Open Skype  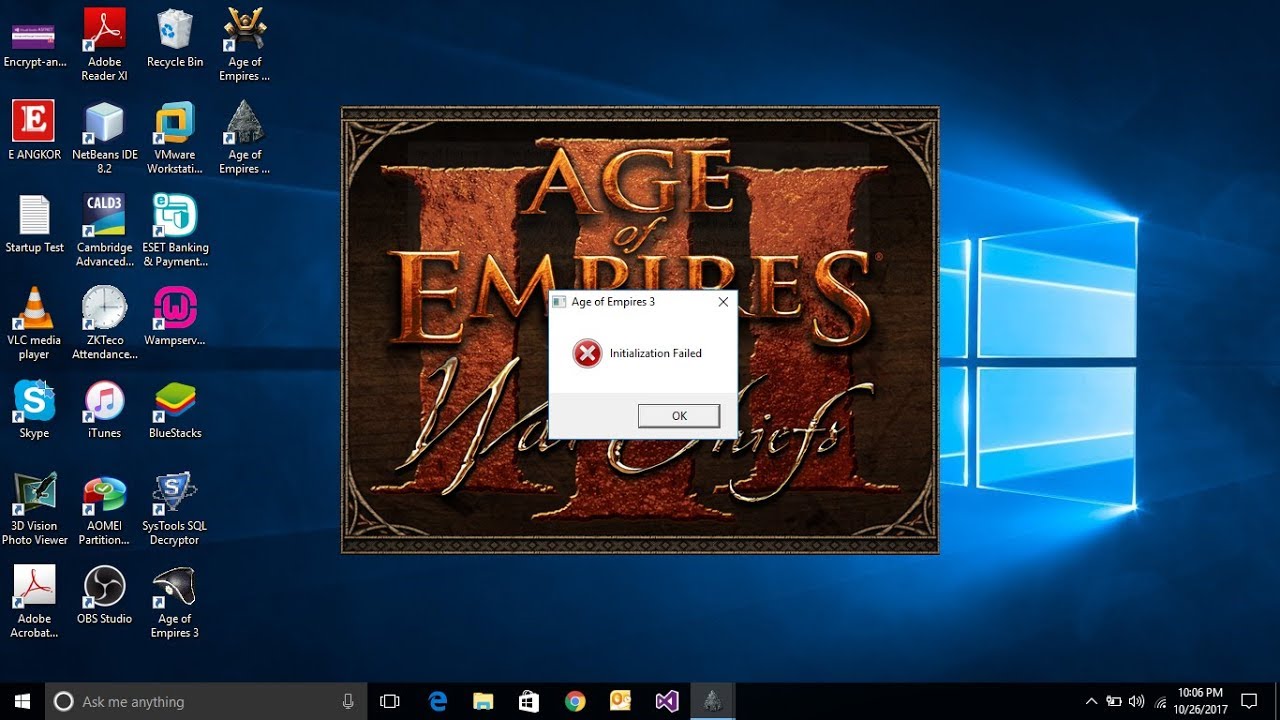pos(34,398)
